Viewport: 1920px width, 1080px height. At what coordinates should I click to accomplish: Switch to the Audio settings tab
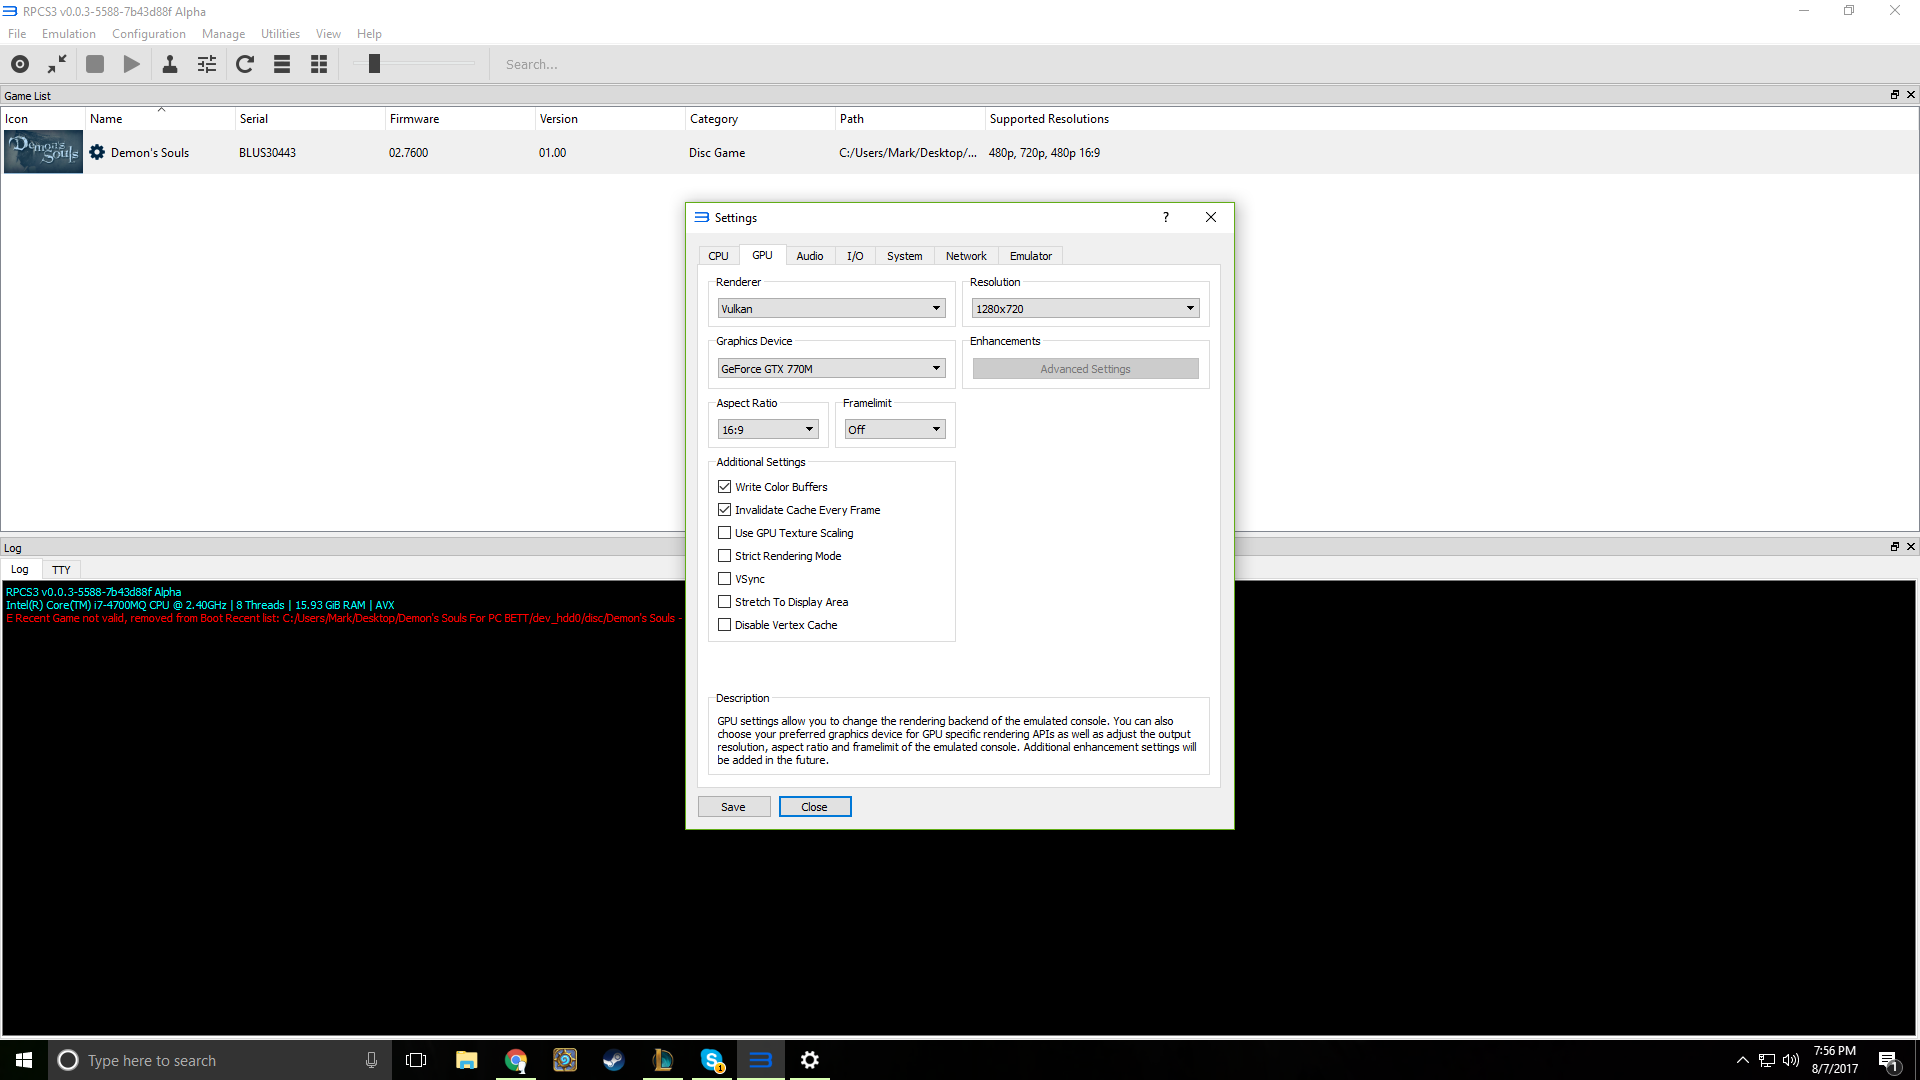[x=809, y=256]
